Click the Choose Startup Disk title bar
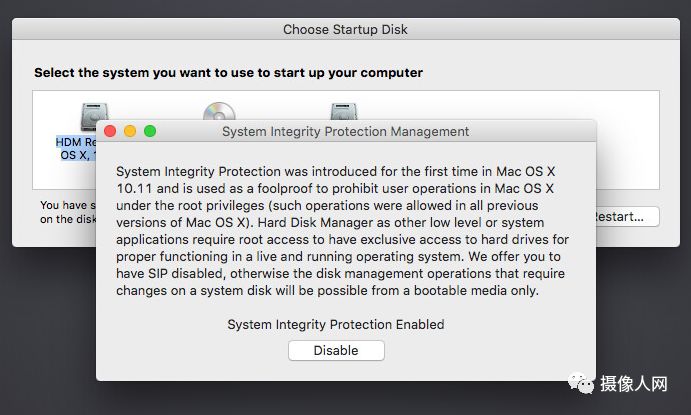The image size is (691, 415). [345, 30]
